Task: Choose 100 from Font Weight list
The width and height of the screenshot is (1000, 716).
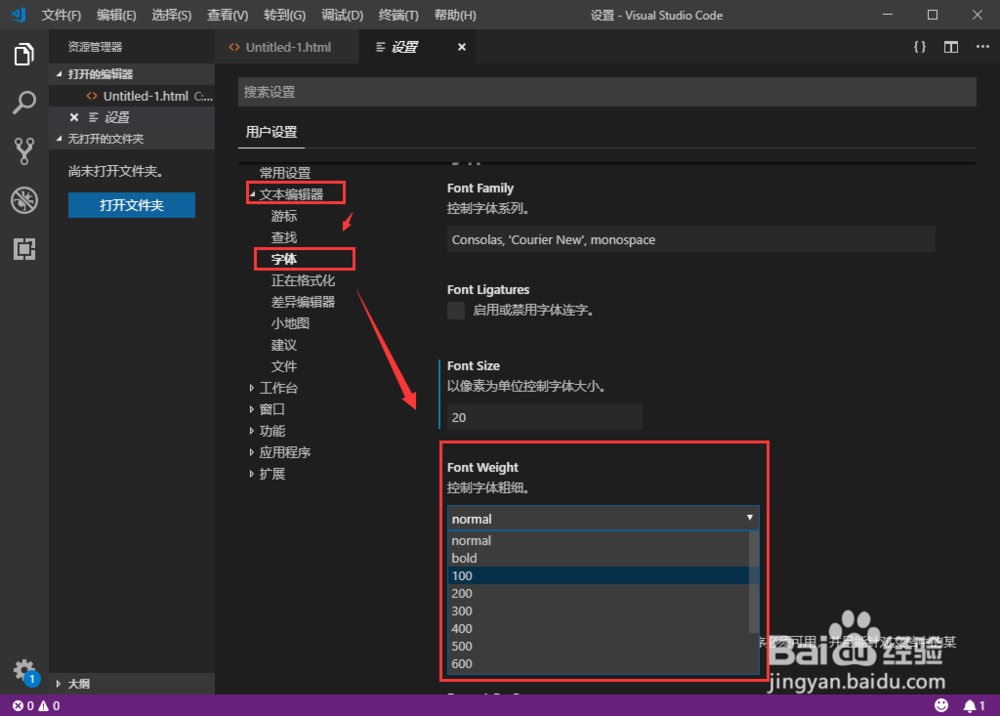Action: (599, 576)
